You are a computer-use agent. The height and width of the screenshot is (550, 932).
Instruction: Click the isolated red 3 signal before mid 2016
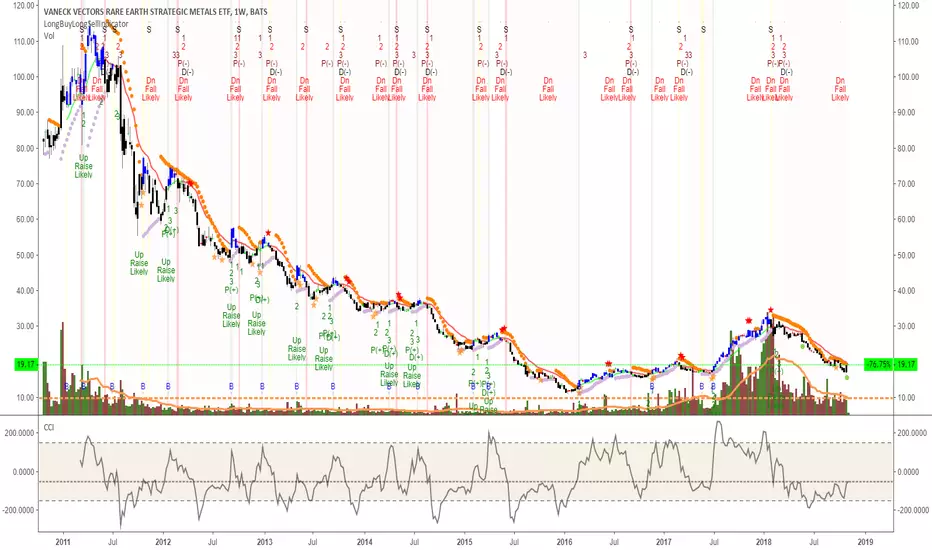click(585, 55)
